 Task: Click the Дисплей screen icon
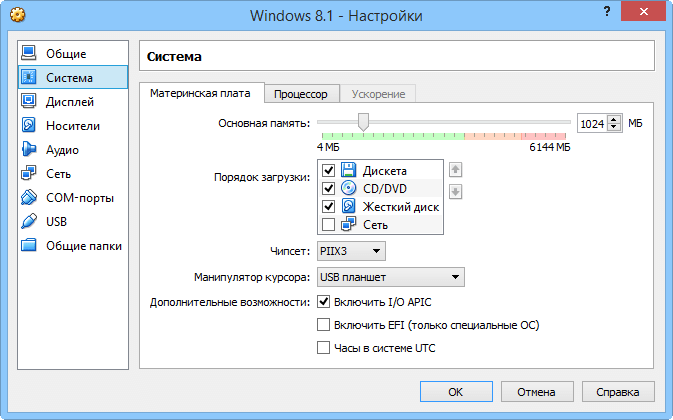29,101
